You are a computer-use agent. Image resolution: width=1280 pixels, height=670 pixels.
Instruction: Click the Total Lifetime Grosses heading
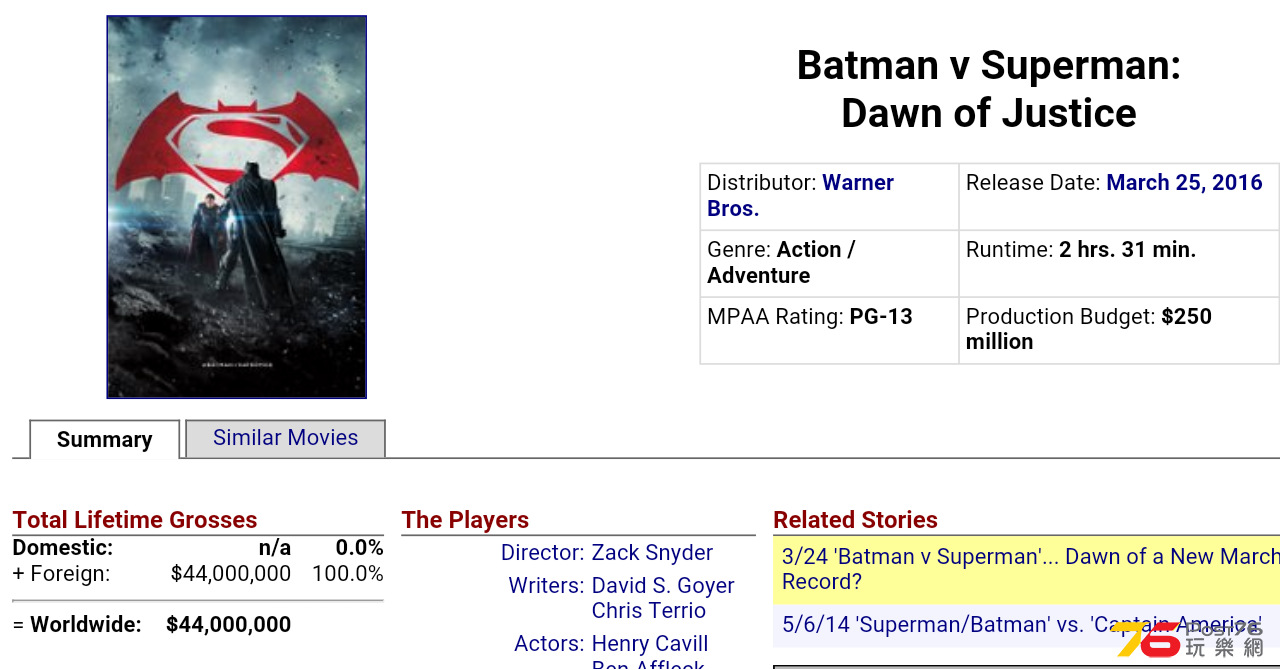135,520
